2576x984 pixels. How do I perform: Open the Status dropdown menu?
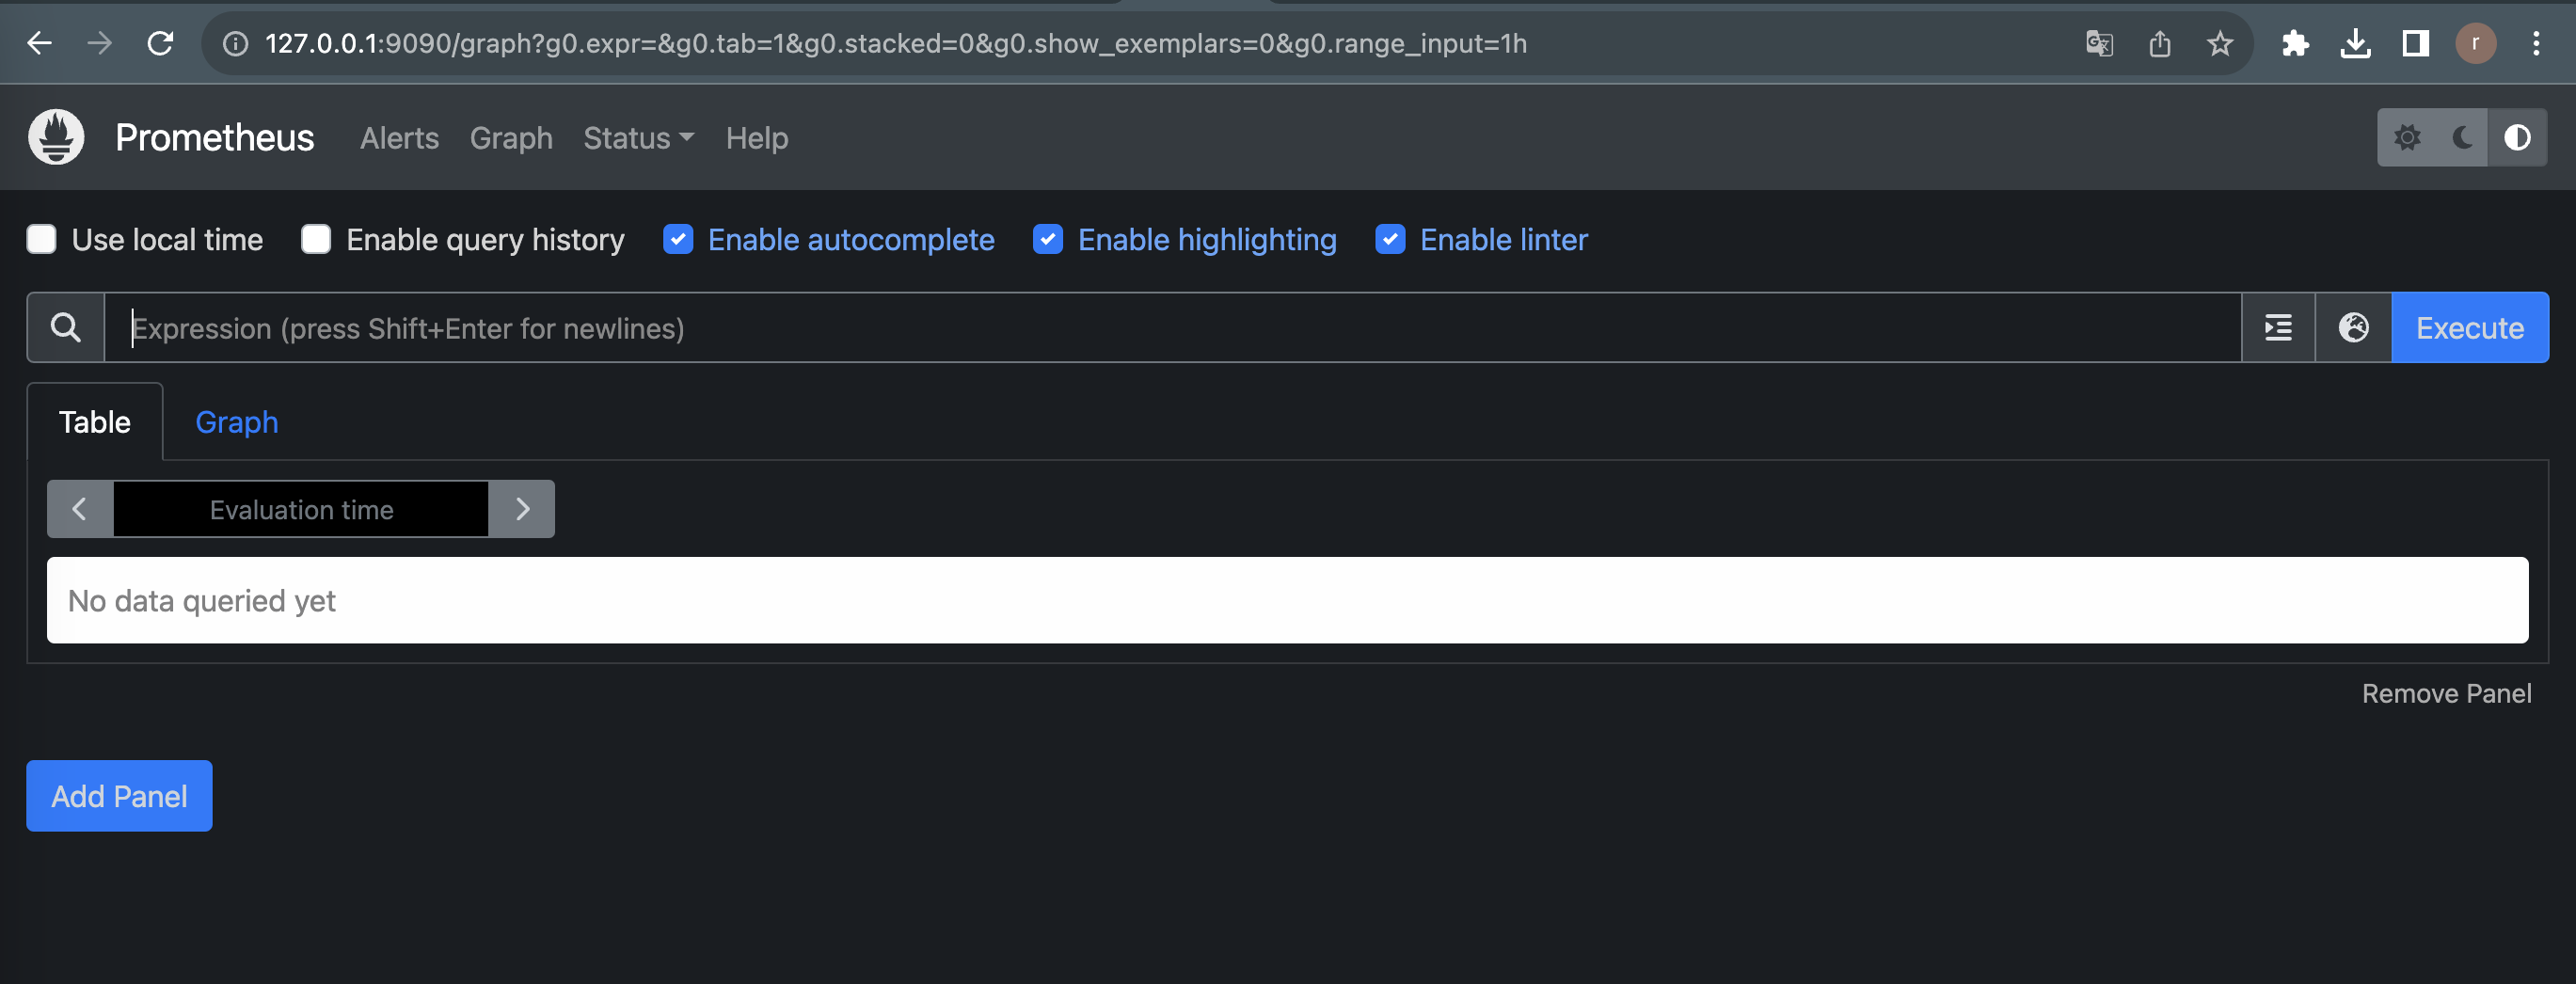637,138
